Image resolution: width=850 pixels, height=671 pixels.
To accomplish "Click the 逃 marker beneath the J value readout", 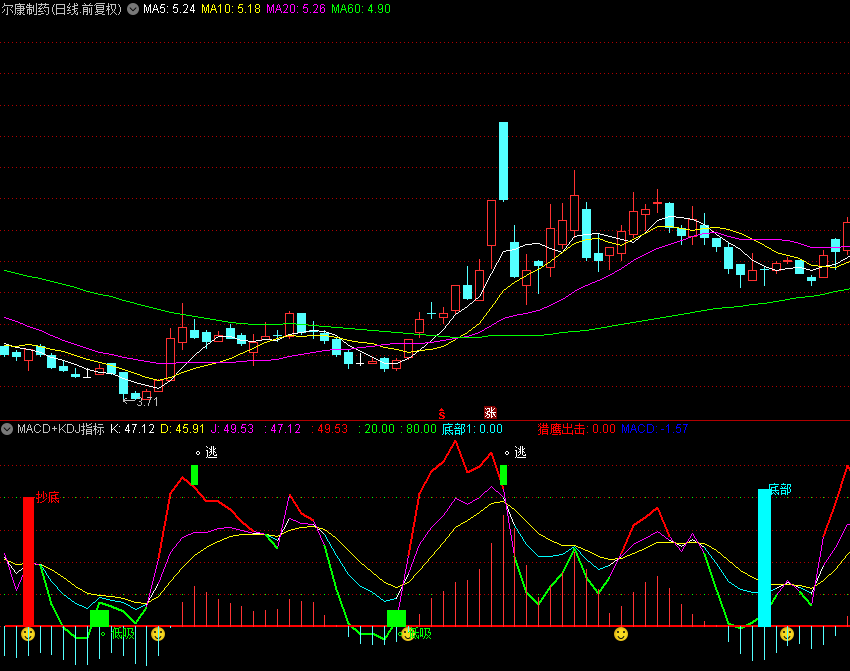I will pos(211,452).
